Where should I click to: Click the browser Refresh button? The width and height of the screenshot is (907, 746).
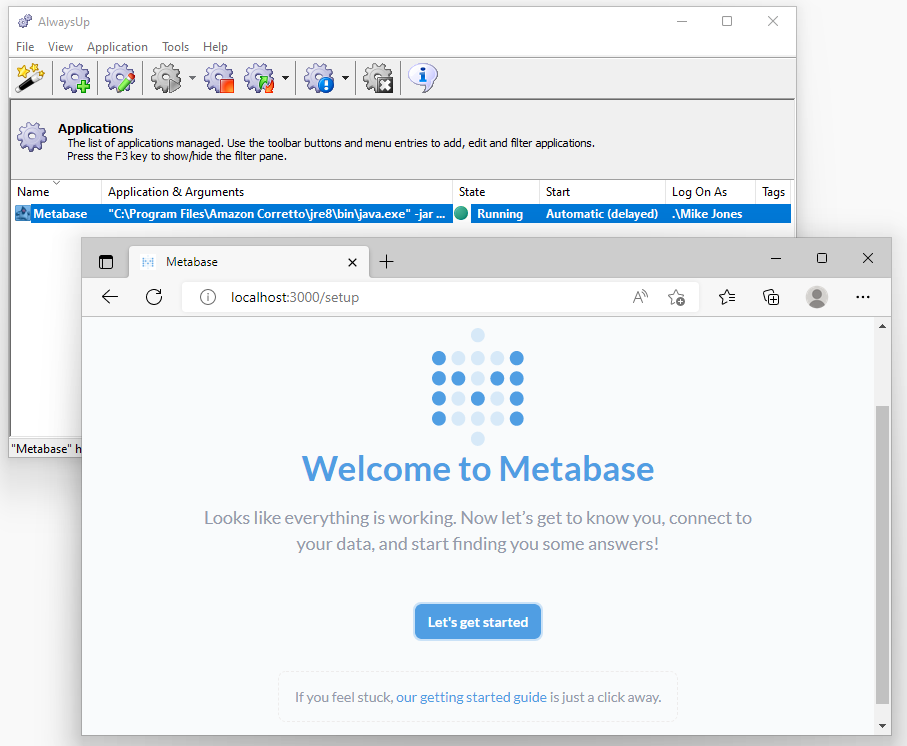pos(154,297)
